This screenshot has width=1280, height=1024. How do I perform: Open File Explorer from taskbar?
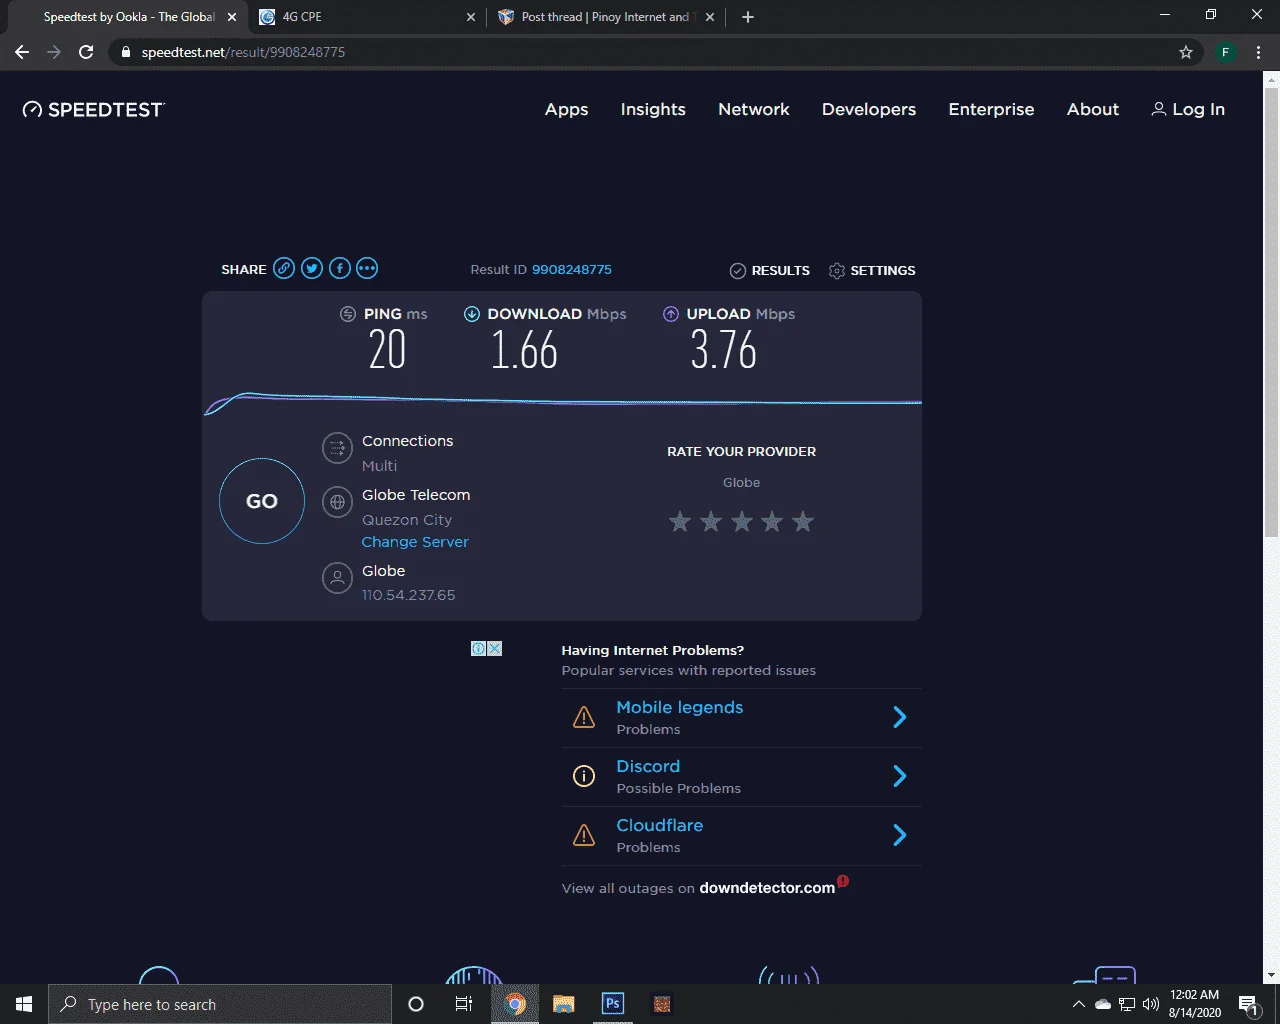(x=564, y=1004)
